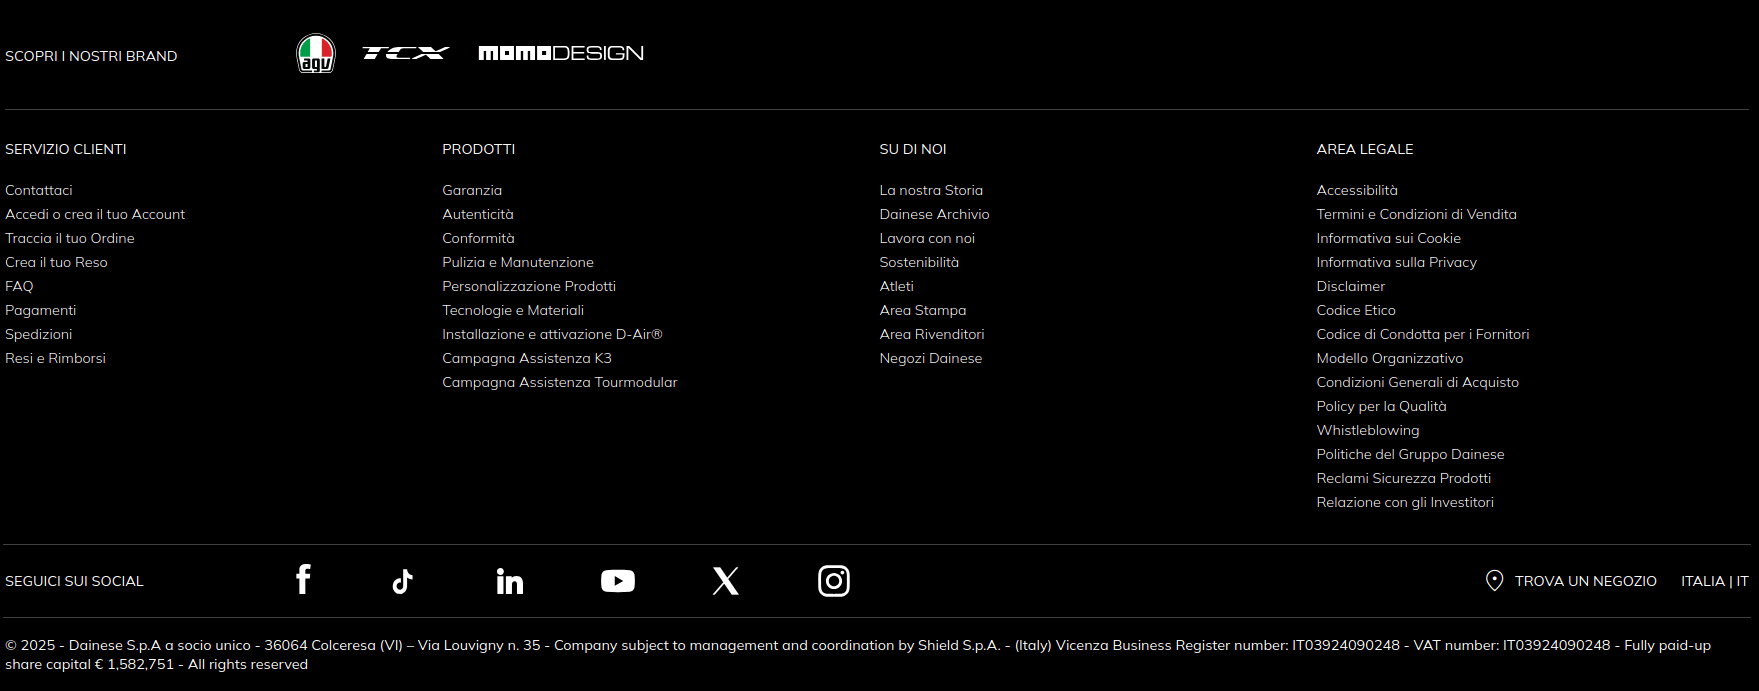Open the LinkedIn social icon

[x=510, y=581]
